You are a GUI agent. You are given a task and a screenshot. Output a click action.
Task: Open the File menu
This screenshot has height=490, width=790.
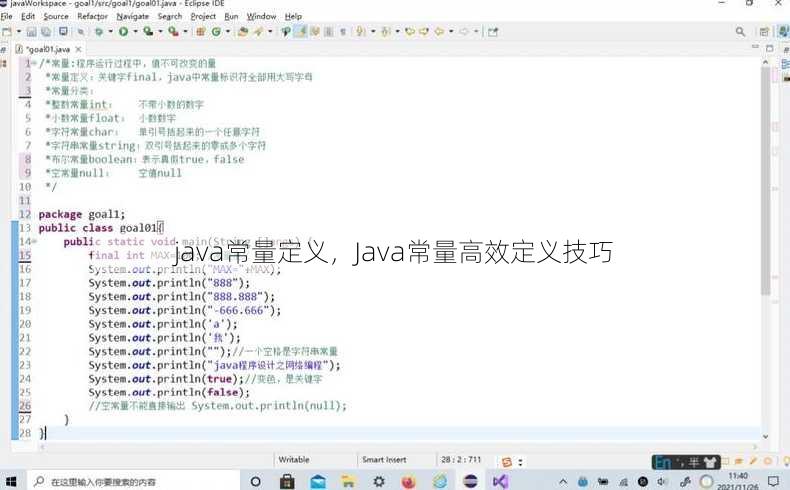tap(7, 16)
